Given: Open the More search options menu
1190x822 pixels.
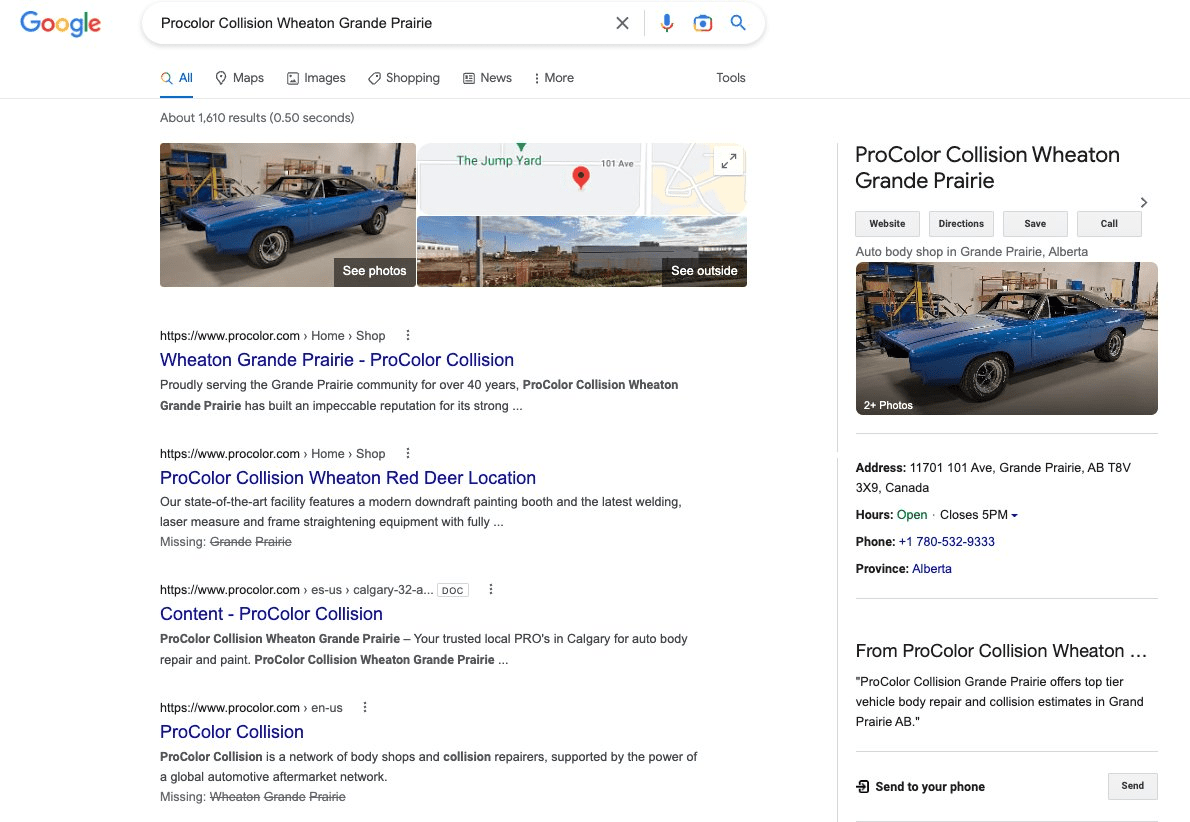Looking at the screenshot, I should tap(553, 77).
